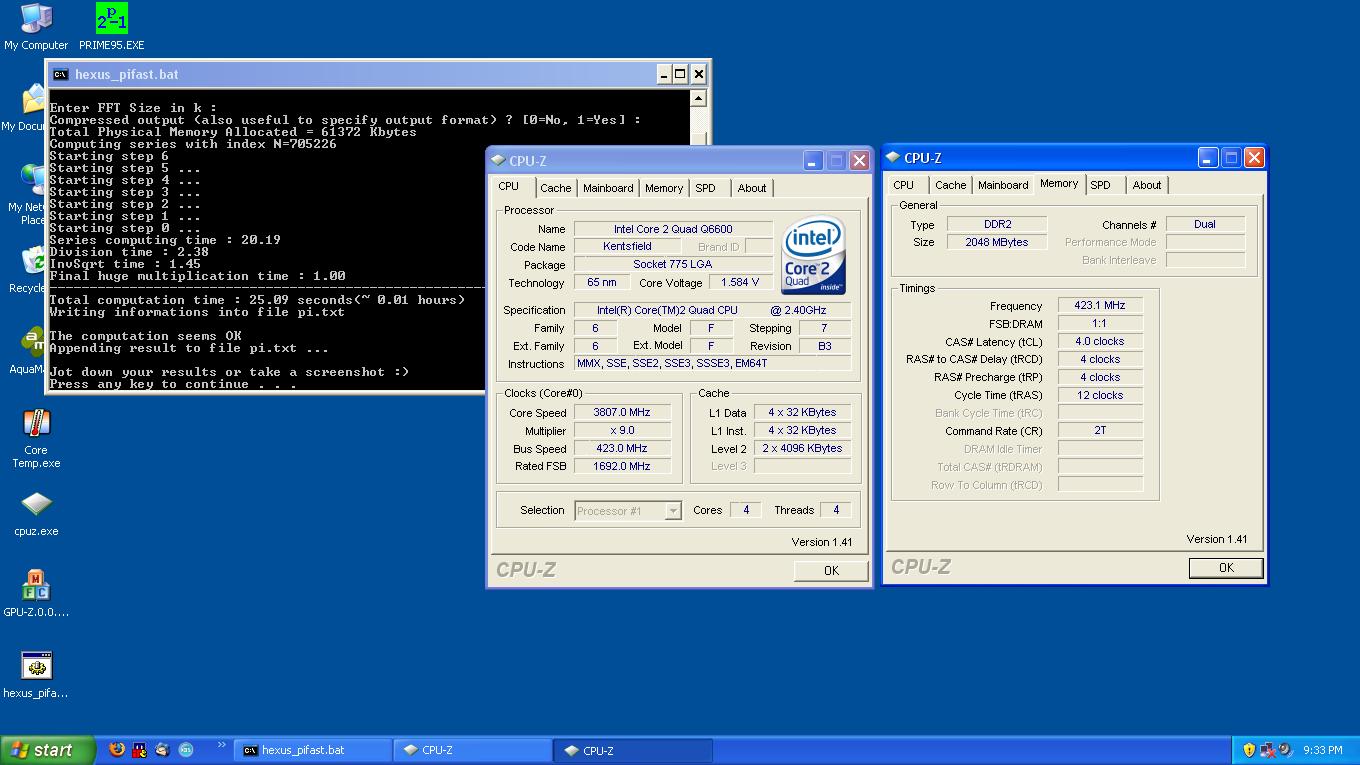This screenshot has height=765, width=1360.
Task: Open the Cache tab in the left CPU-Z window
Action: pos(556,188)
